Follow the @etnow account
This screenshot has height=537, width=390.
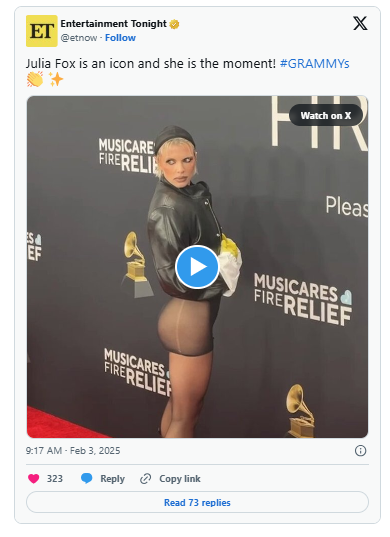(120, 38)
